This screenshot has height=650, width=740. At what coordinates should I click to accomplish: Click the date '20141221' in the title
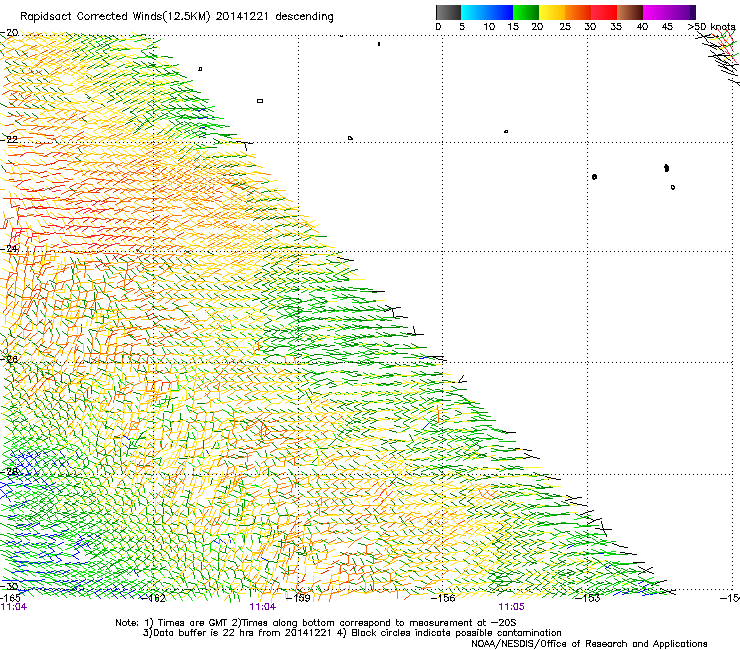[242, 17]
